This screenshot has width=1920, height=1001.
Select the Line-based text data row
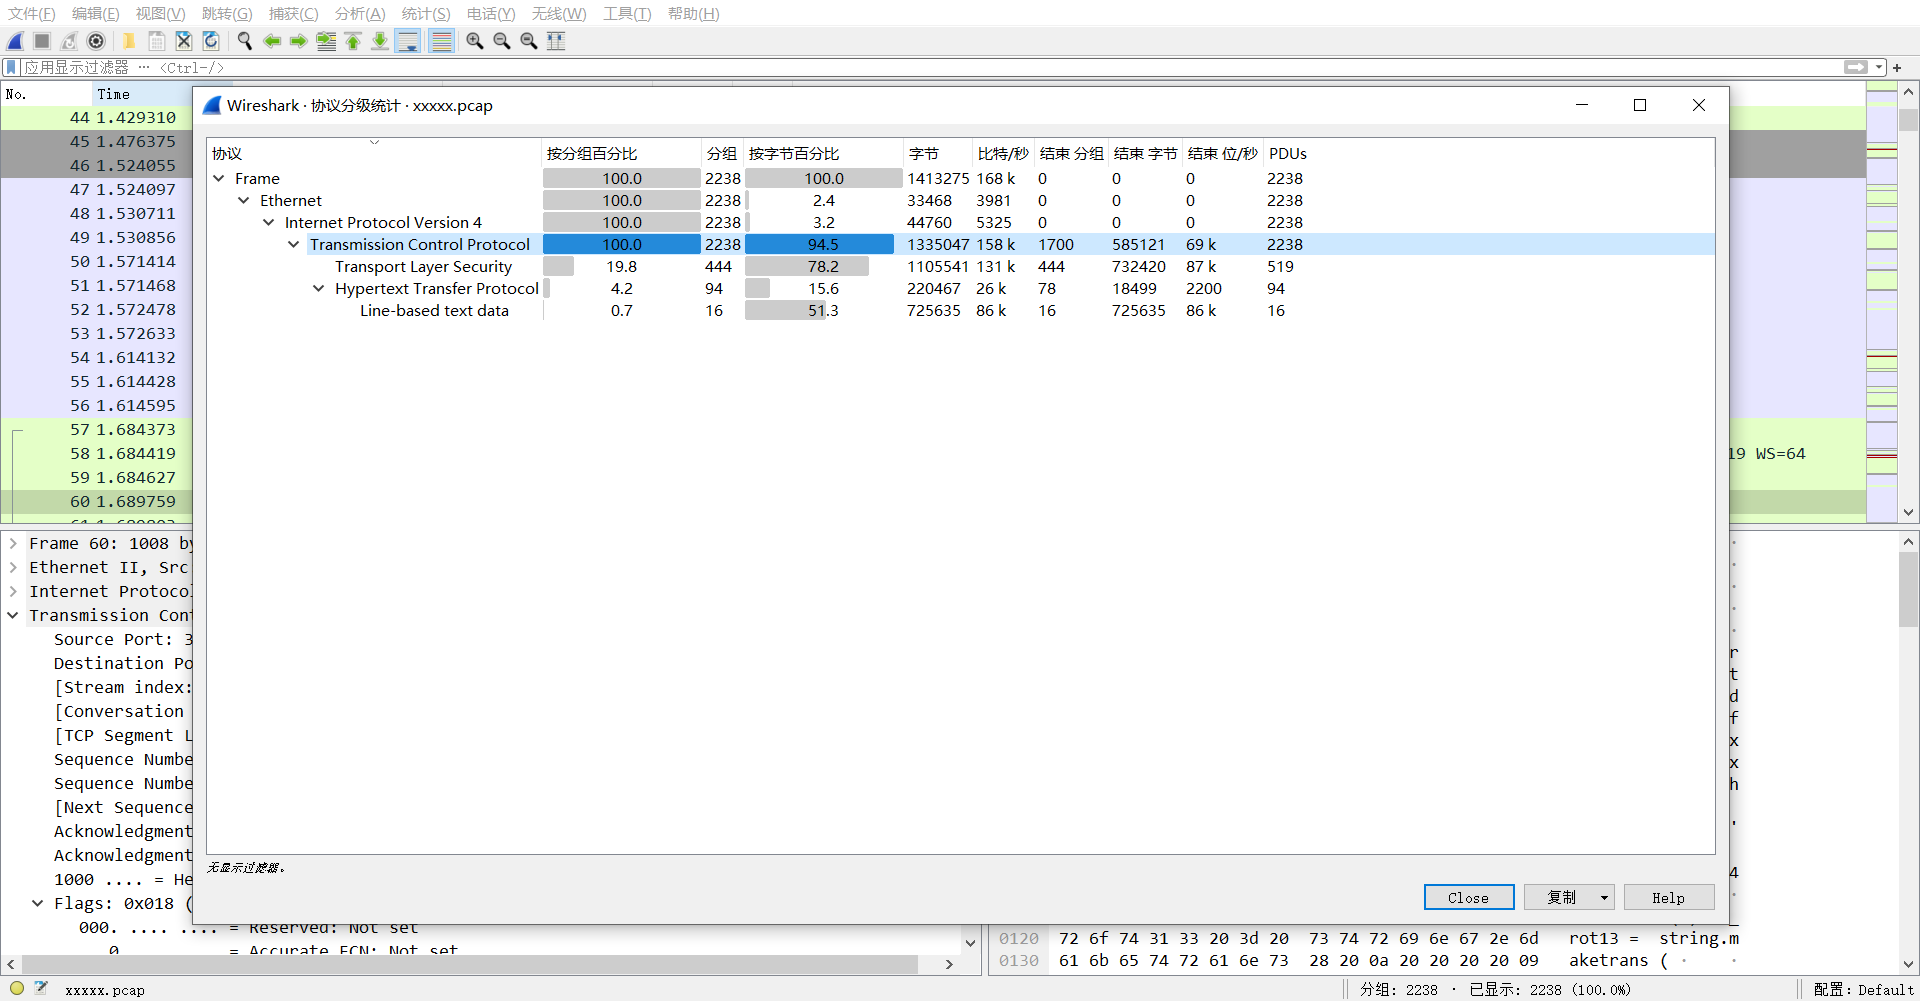[x=961, y=310]
